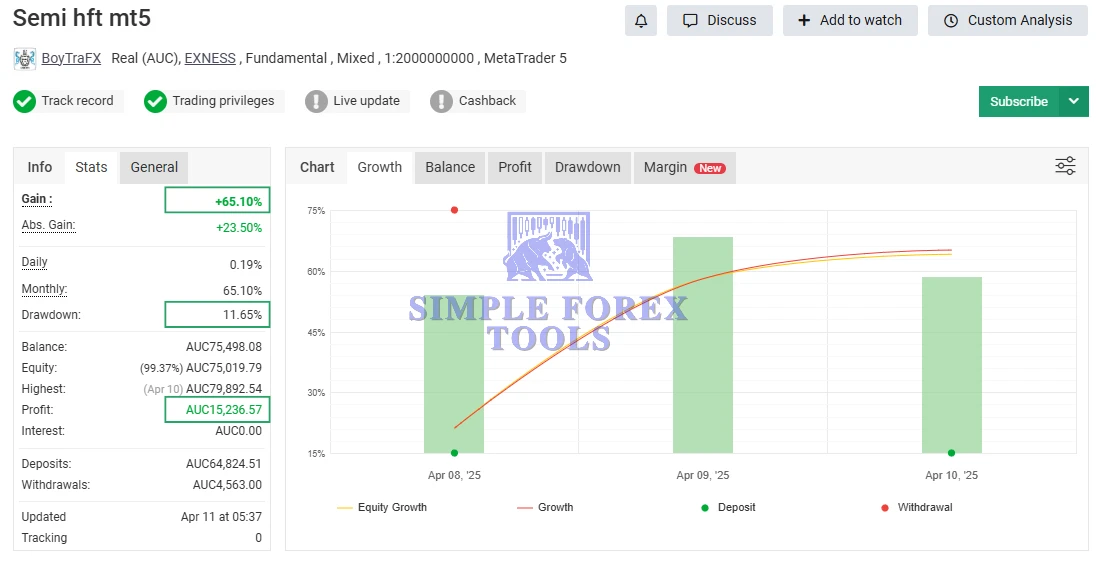The image size is (1096, 569).
Task: Switch to the General tab
Action: click(154, 167)
